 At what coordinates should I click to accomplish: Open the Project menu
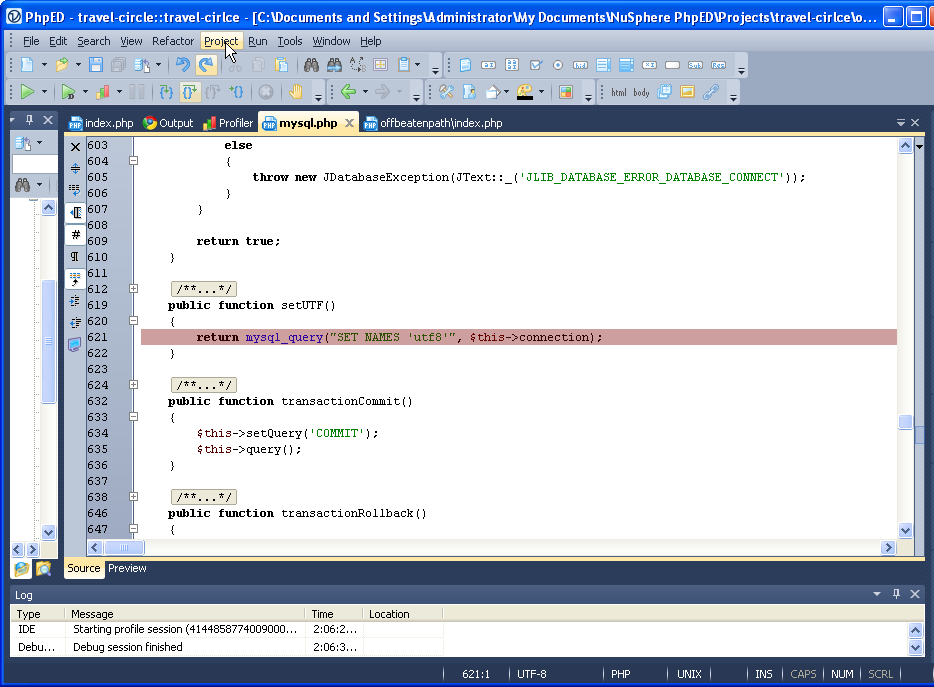[x=220, y=41]
